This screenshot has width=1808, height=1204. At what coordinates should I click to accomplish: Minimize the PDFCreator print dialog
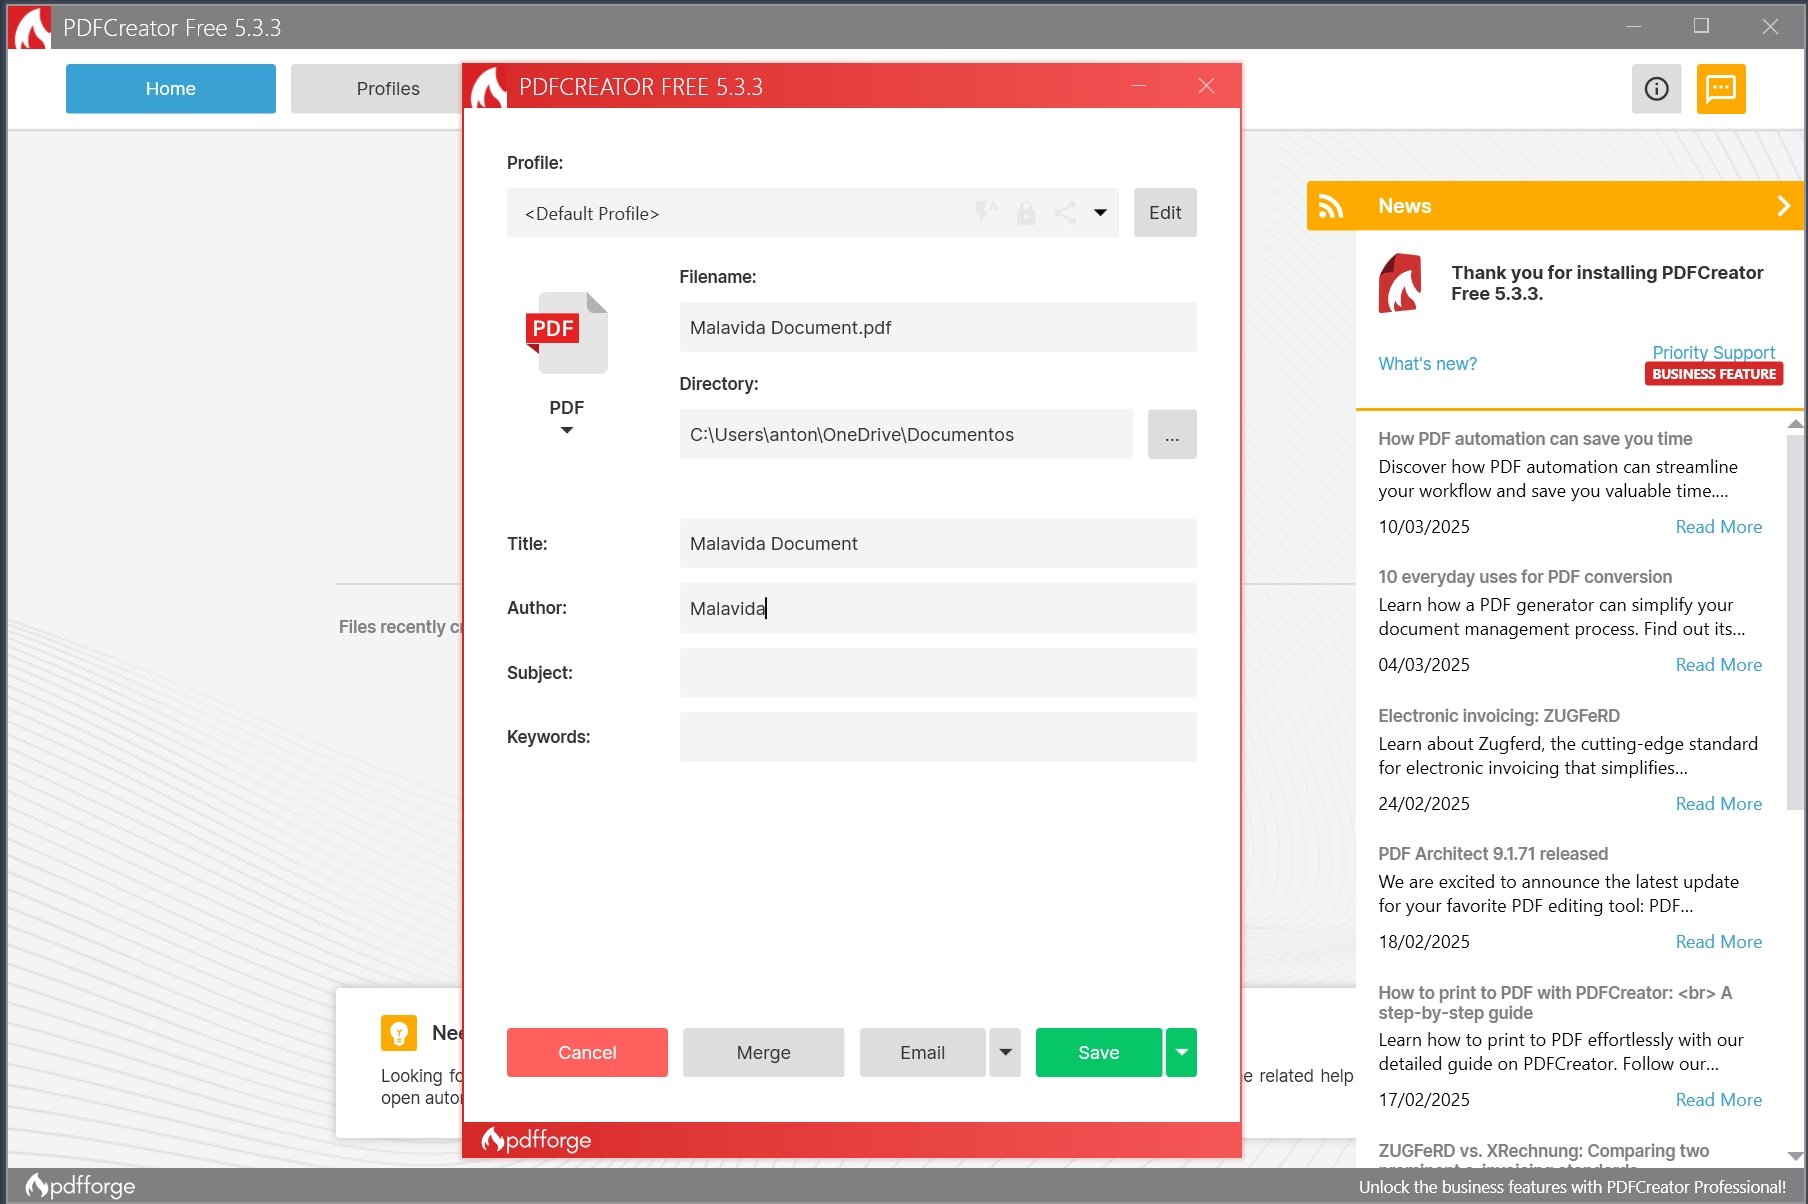click(1138, 86)
